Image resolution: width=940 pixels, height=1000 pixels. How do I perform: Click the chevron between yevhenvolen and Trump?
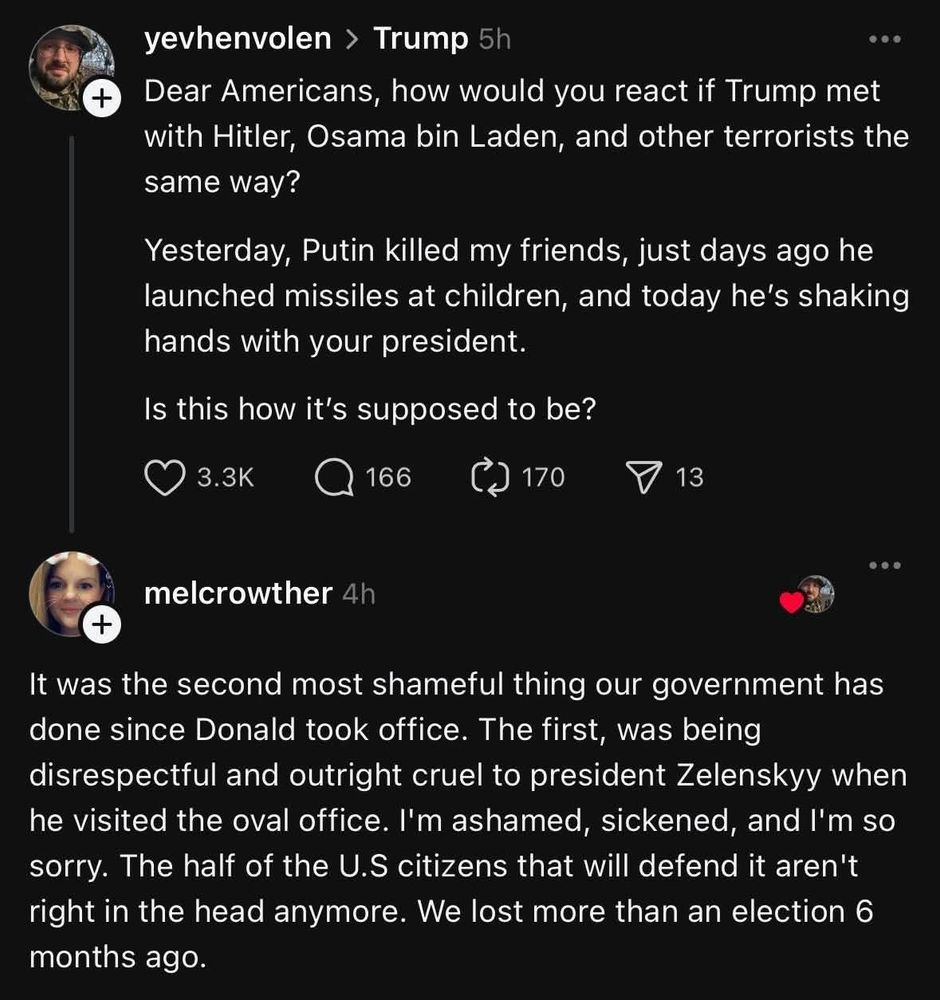[x=352, y=40]
